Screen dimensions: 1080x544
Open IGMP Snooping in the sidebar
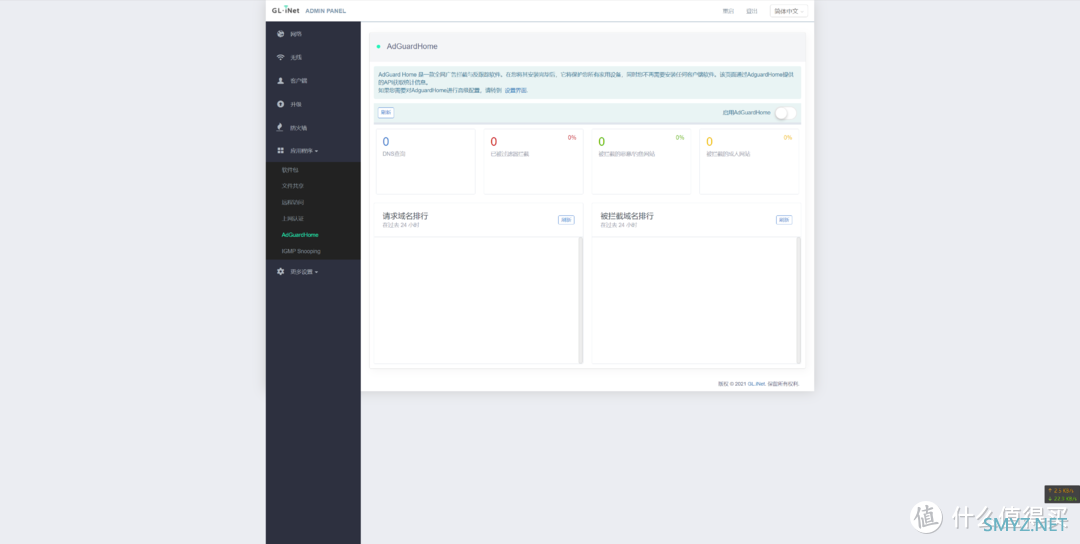(301, 251)
